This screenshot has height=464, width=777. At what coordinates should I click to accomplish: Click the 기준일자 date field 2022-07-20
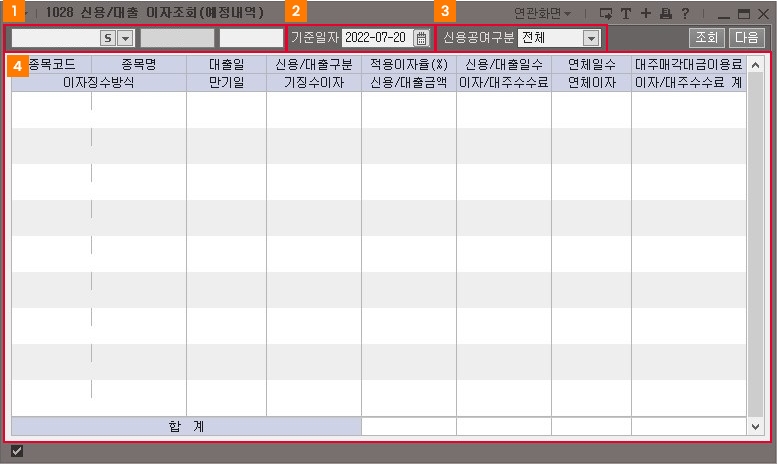pos(376,38)
